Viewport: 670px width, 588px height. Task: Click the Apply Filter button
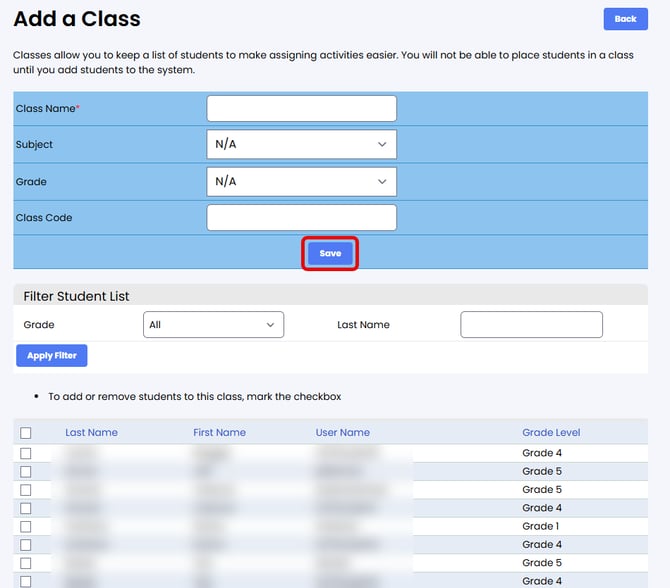point(52,356)
